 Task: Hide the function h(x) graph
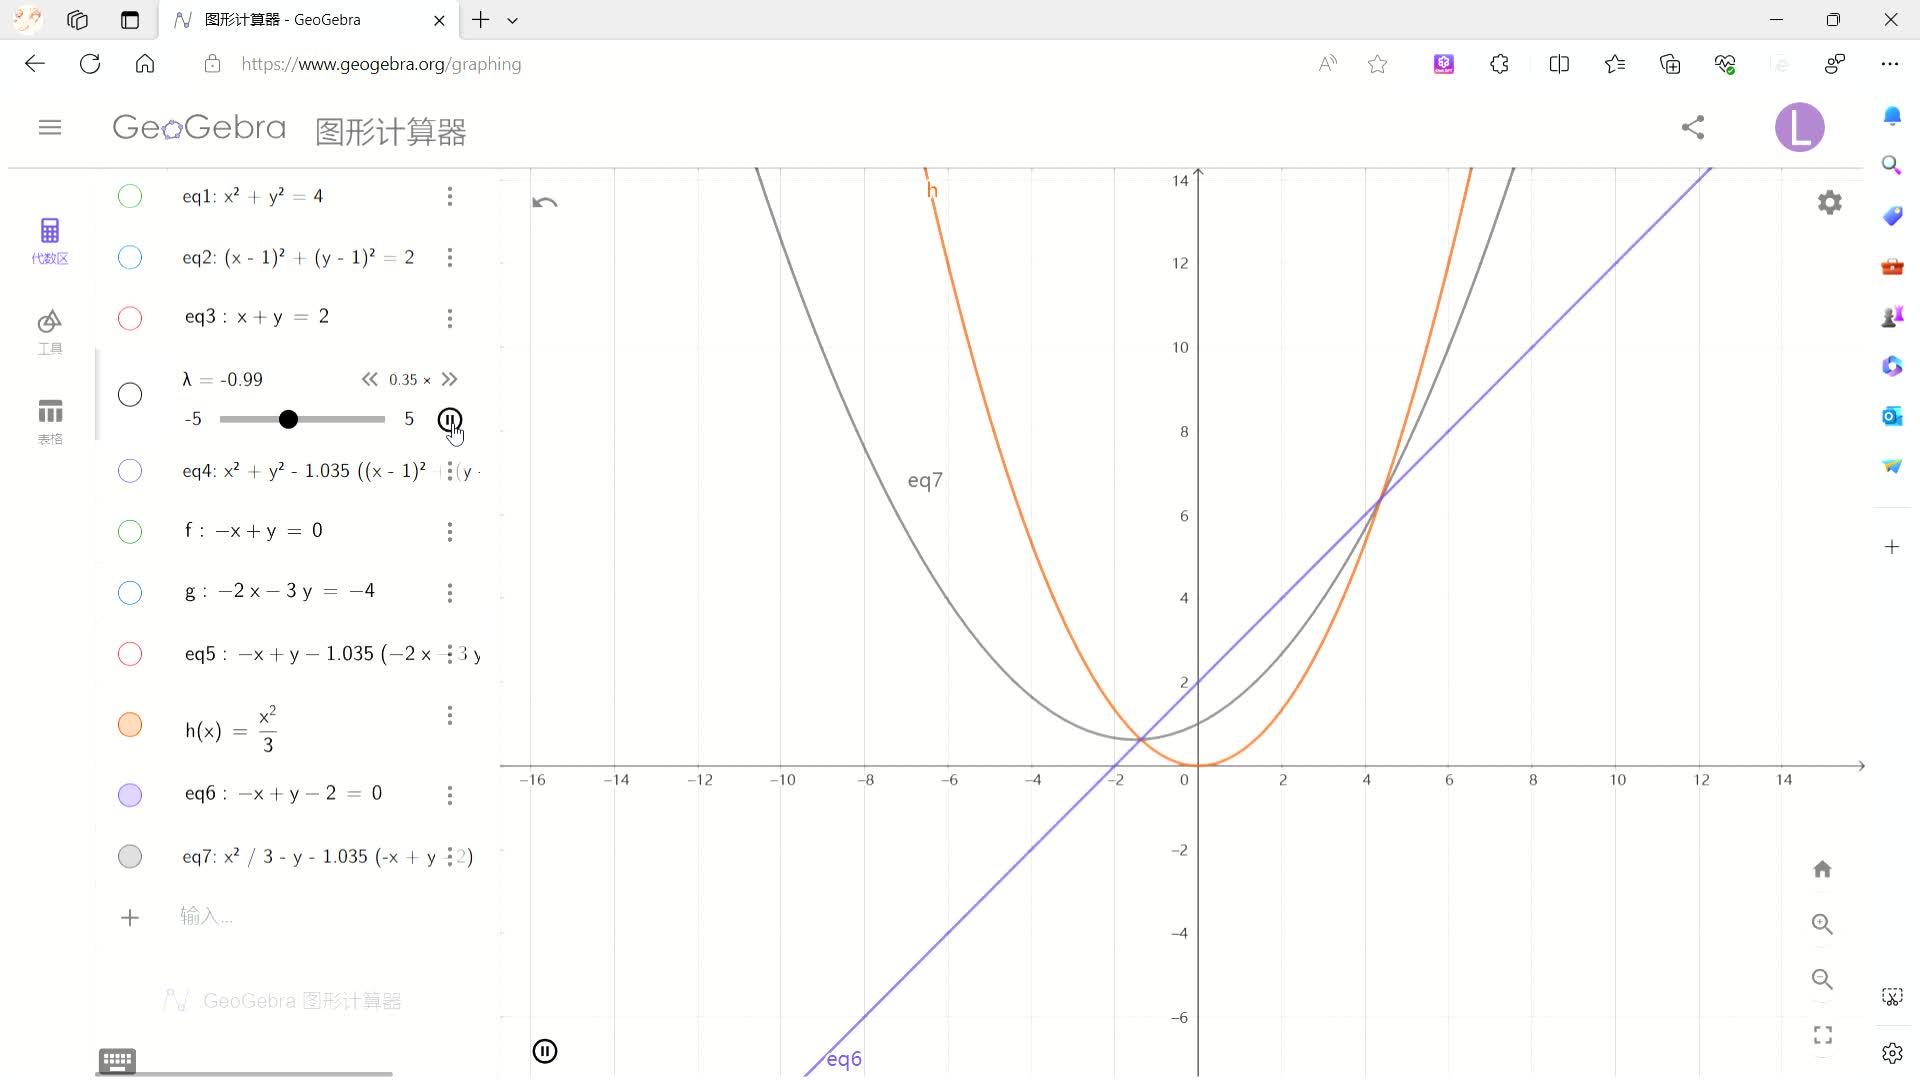pos(130,725)
